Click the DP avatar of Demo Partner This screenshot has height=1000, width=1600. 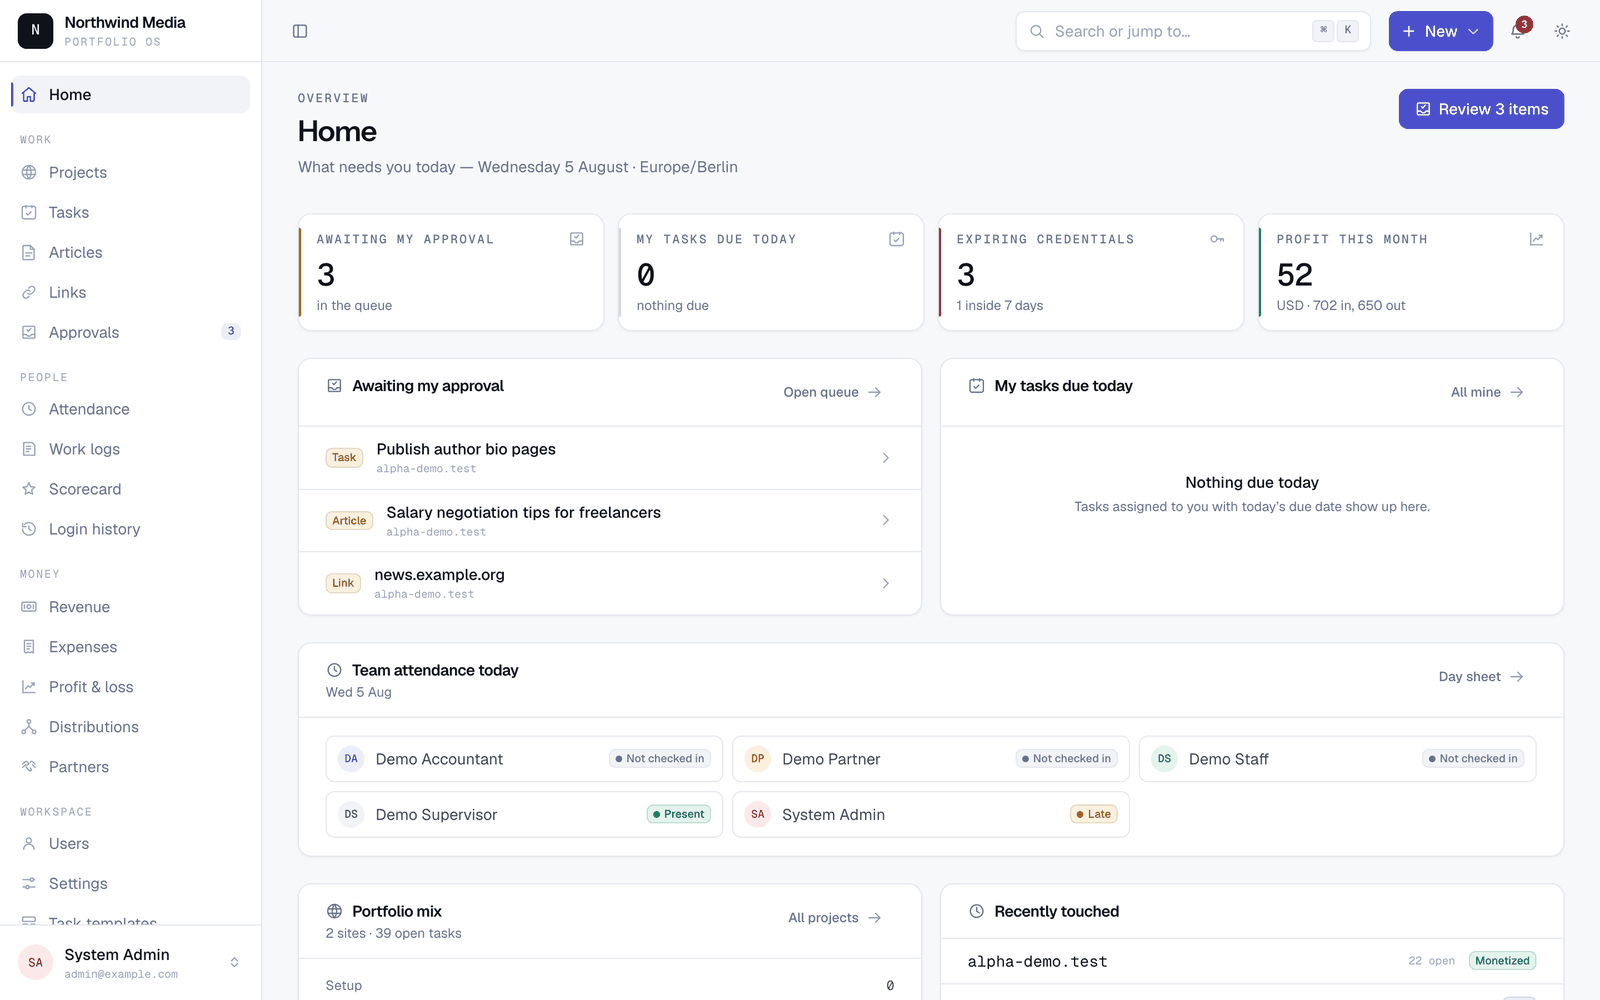tap(758, 759)
